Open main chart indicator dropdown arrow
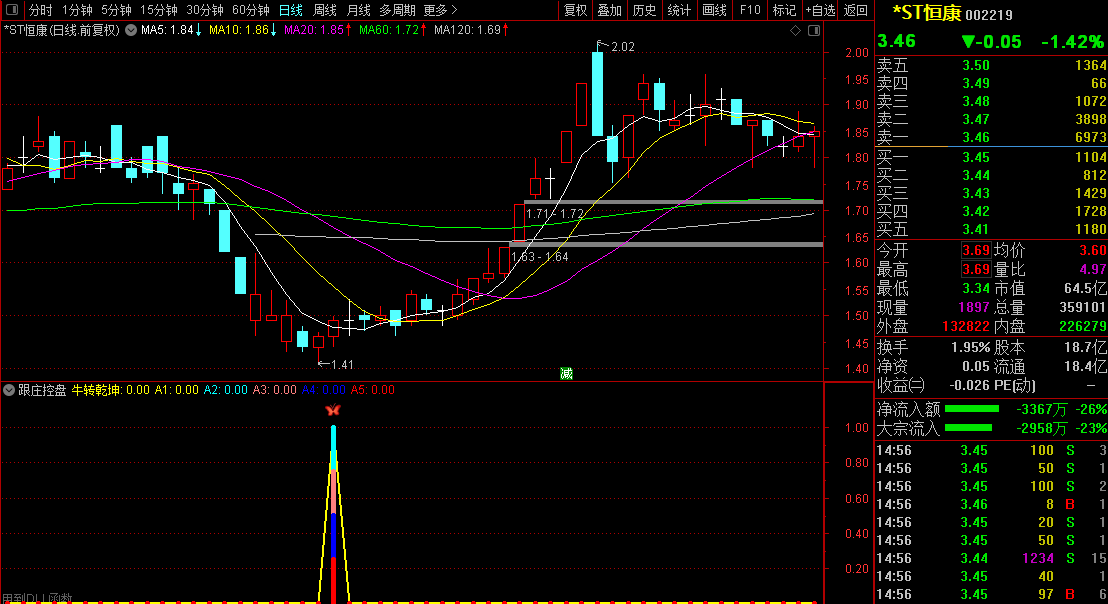 pyautogui.click(x=130, y=30)
